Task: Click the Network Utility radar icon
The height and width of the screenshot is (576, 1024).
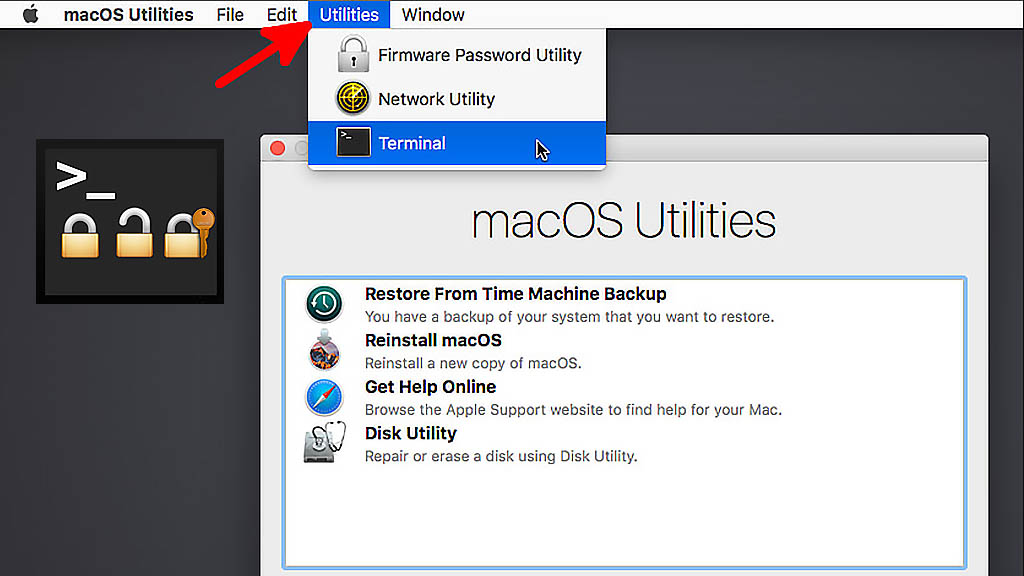Action: click(x=353, y=98)
